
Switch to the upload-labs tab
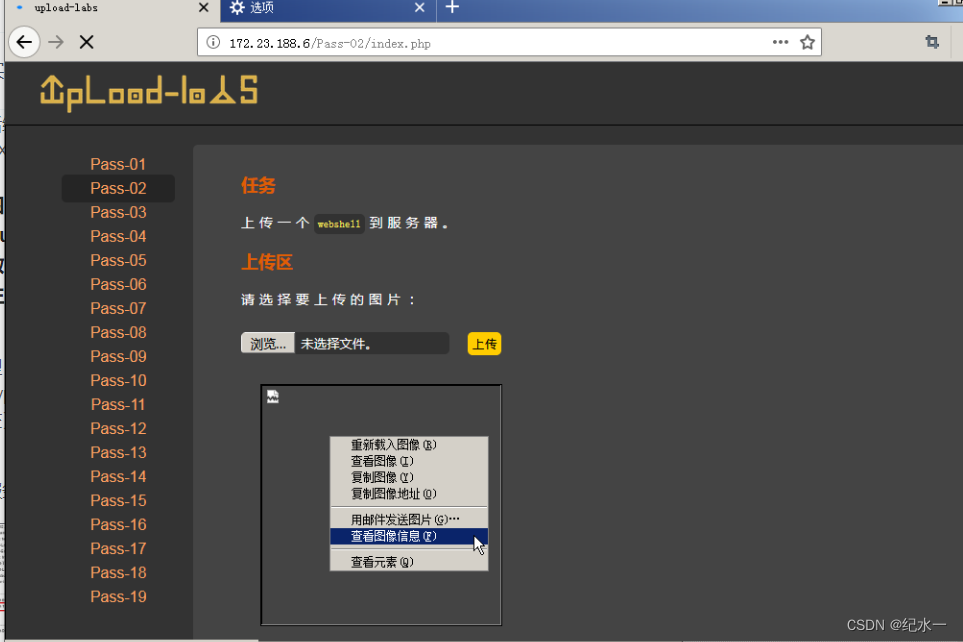pos(100,9)
